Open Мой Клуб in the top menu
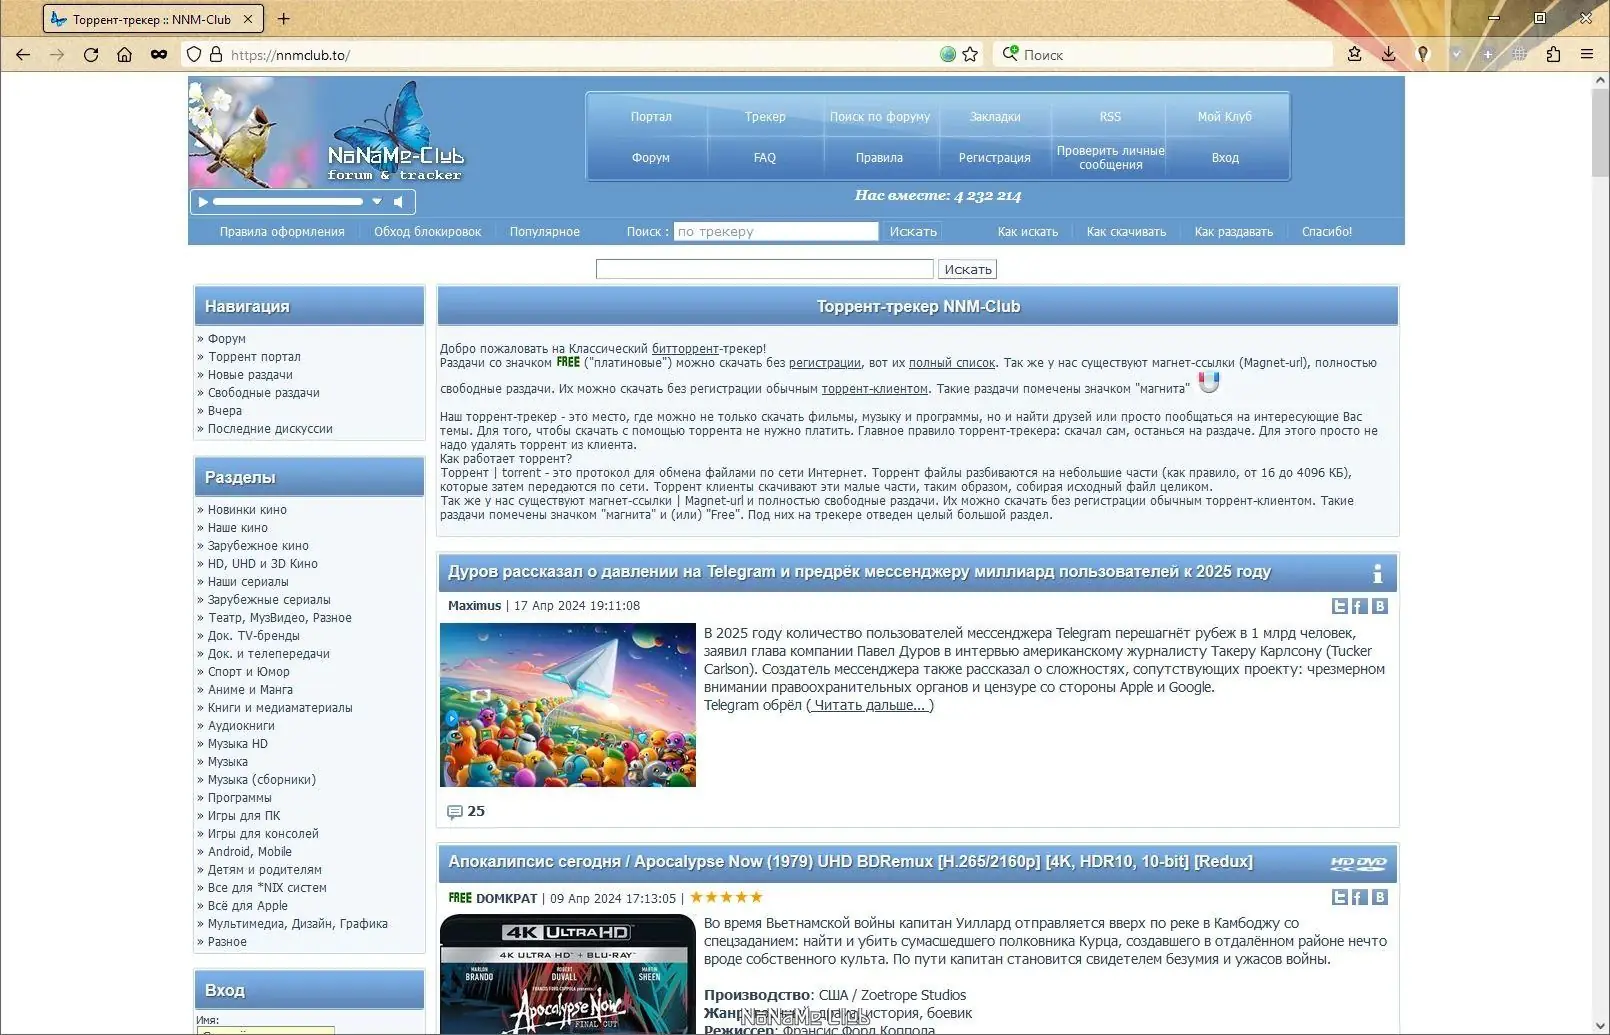 tap(1225, 117)
